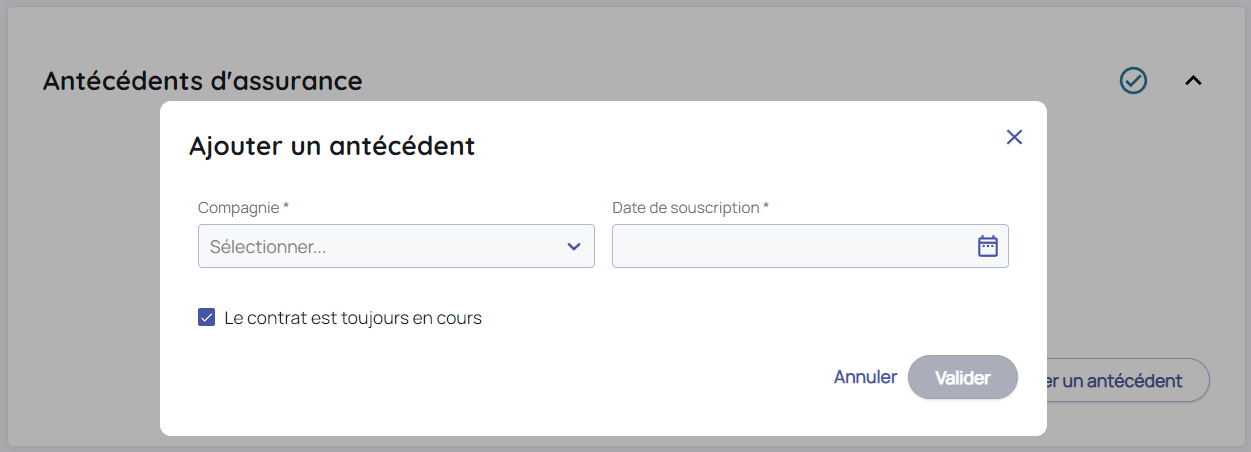The height and width of the screenshot is (452, 1251).
Task: Open the calendar date picker icon
Action: [x=987, y=246]
